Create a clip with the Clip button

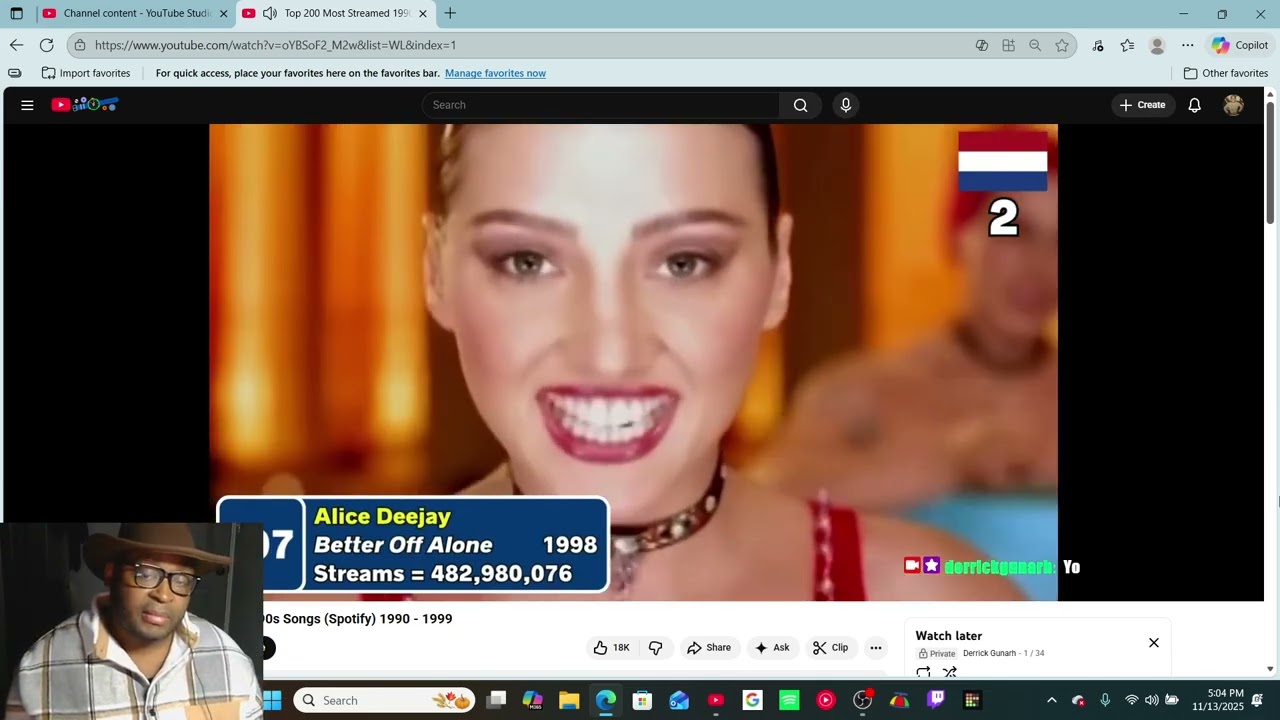(x=830, y=648)
